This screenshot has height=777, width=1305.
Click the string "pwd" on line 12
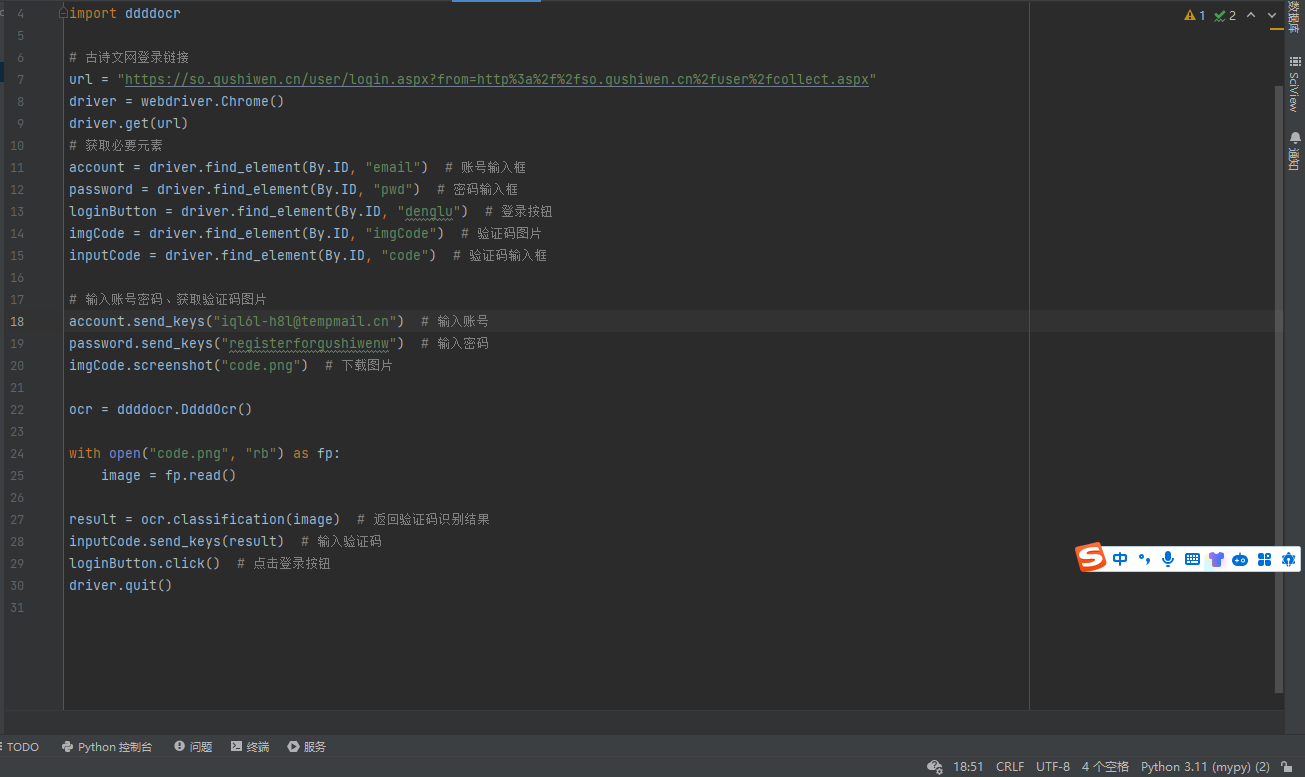click(x=393, y=189)
